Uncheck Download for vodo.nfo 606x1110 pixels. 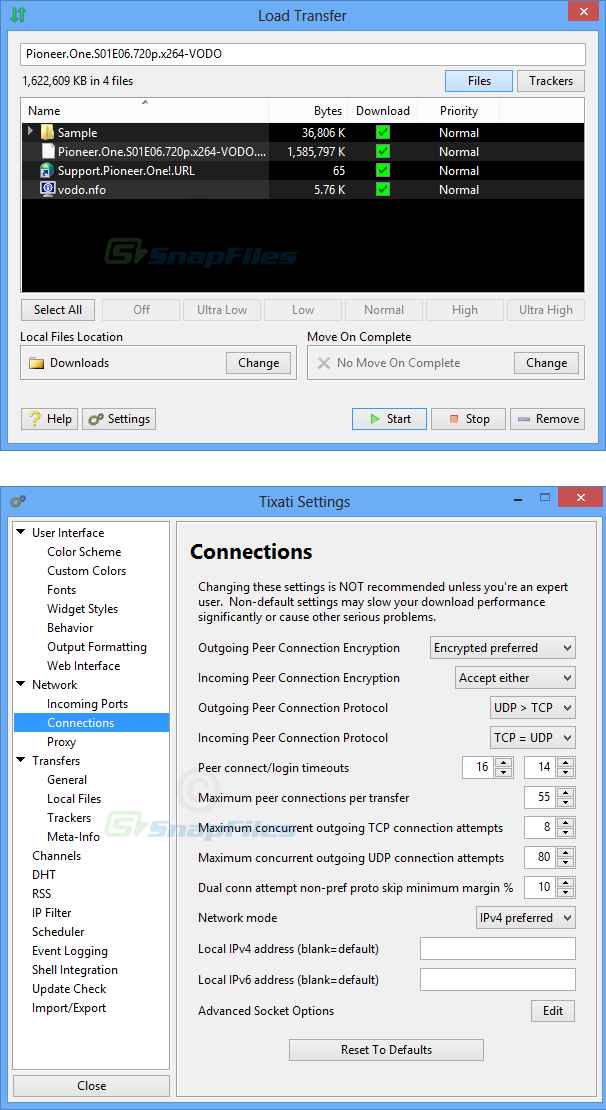(383, 190)
